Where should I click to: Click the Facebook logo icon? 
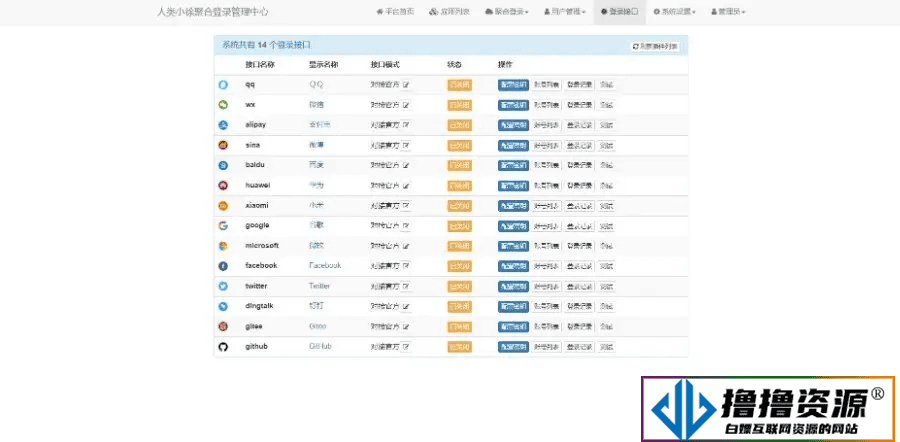click(x=223, y=266)
